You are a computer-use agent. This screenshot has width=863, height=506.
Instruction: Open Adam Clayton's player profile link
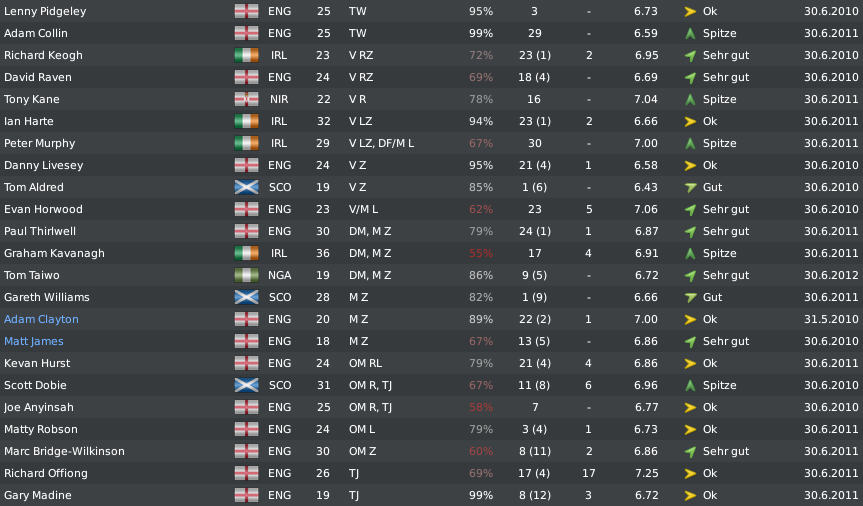click(41, 319)
